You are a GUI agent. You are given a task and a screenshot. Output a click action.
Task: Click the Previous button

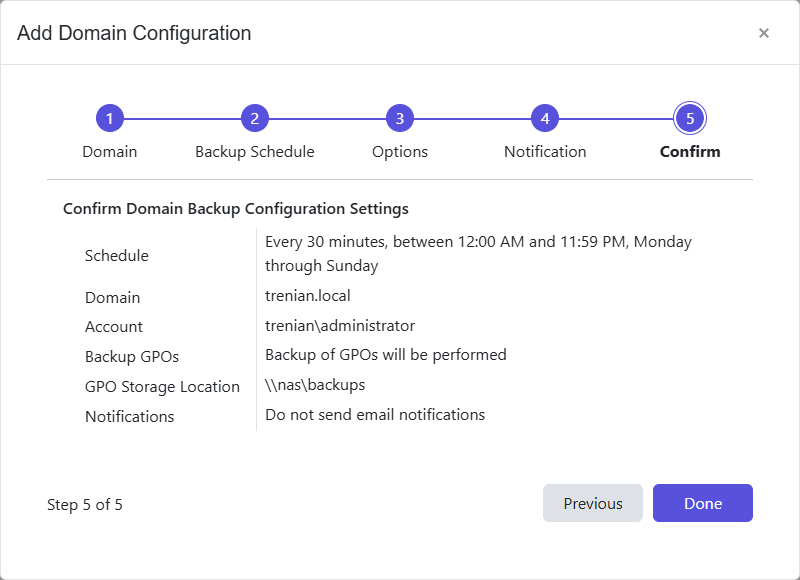pos(593,503)
